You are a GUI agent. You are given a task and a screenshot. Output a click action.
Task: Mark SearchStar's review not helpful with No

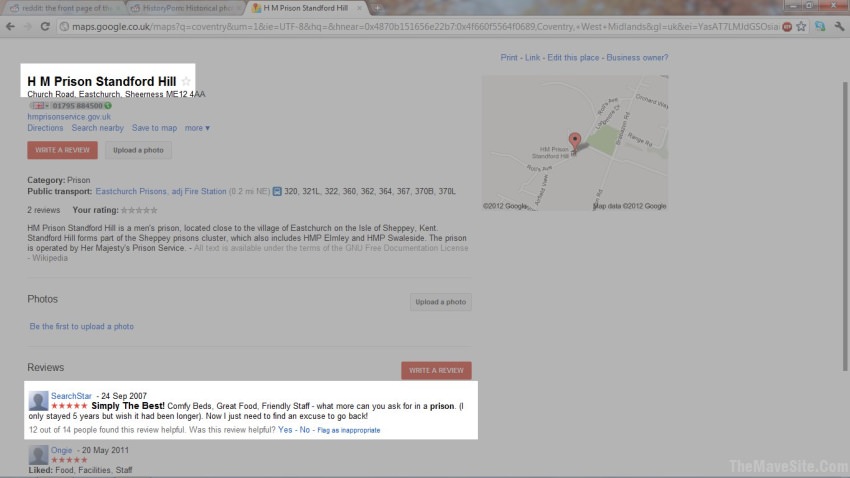(305, 430)
